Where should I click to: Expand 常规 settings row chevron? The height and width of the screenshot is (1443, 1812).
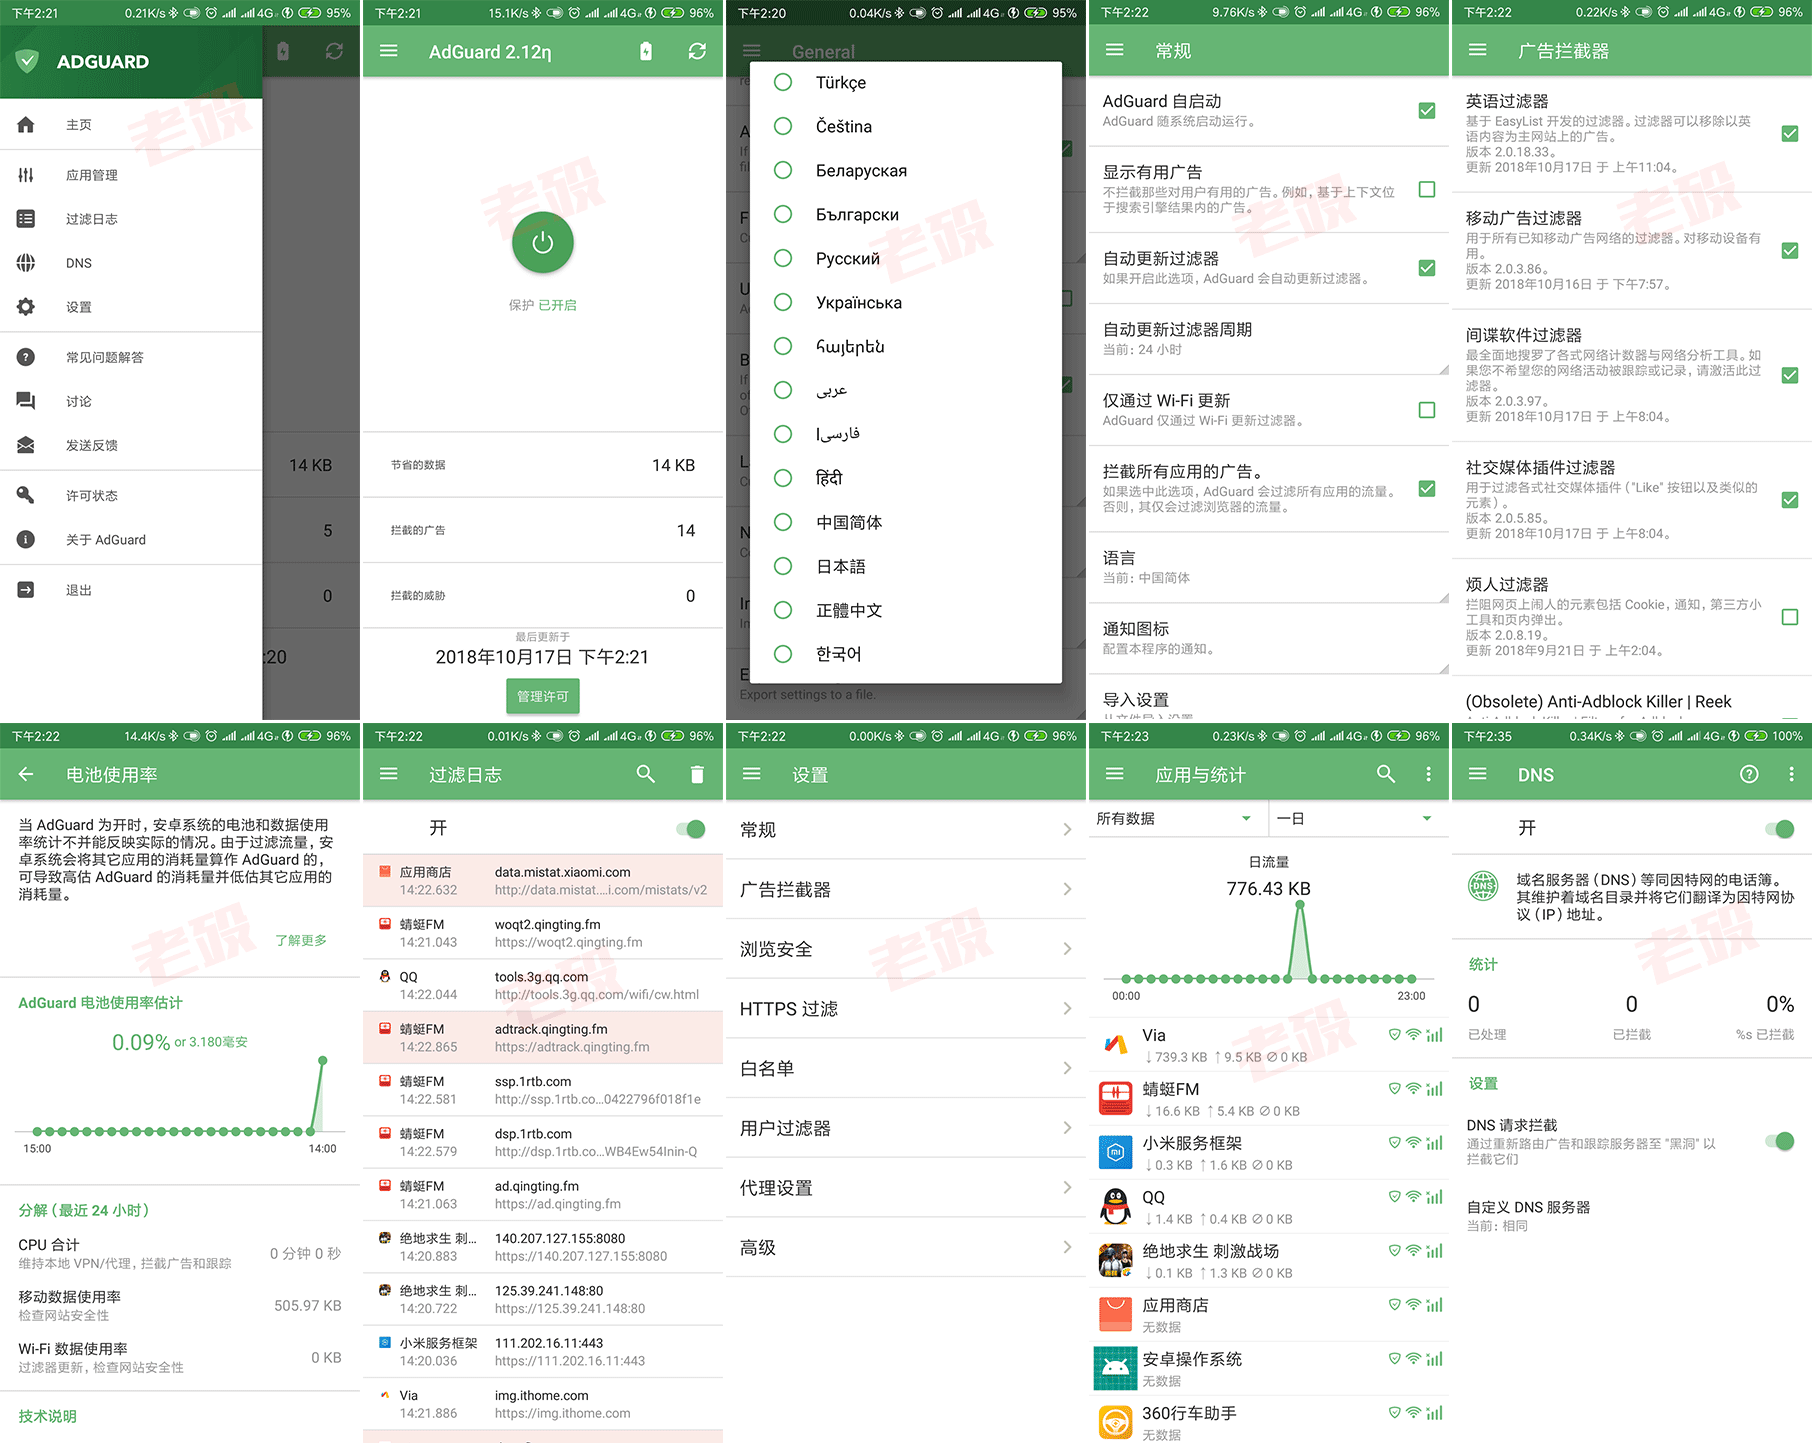1068,829
